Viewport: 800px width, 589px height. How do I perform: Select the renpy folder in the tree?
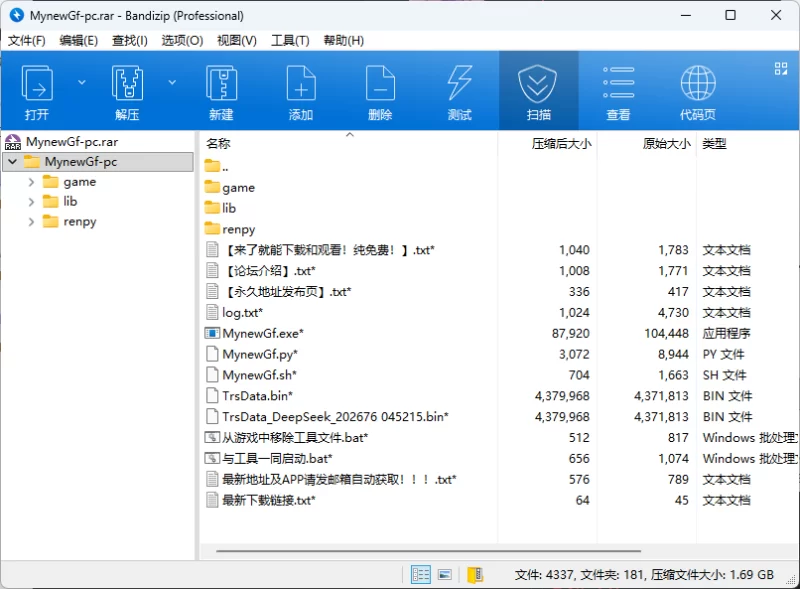[x=80, y=222]
